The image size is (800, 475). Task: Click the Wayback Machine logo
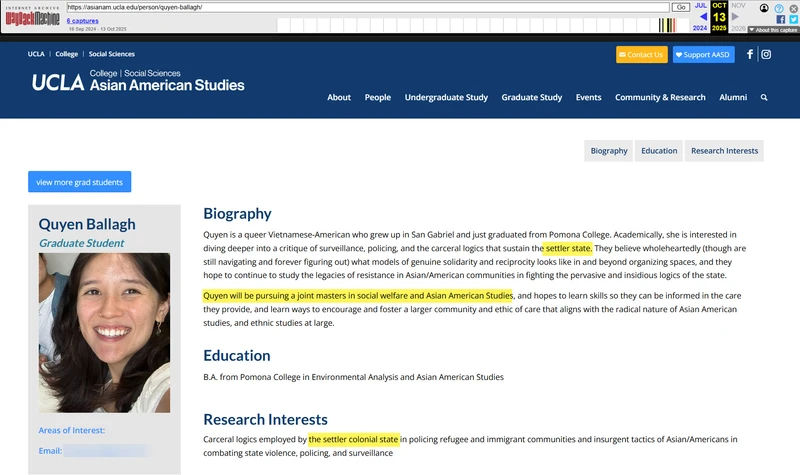[32, 17]
